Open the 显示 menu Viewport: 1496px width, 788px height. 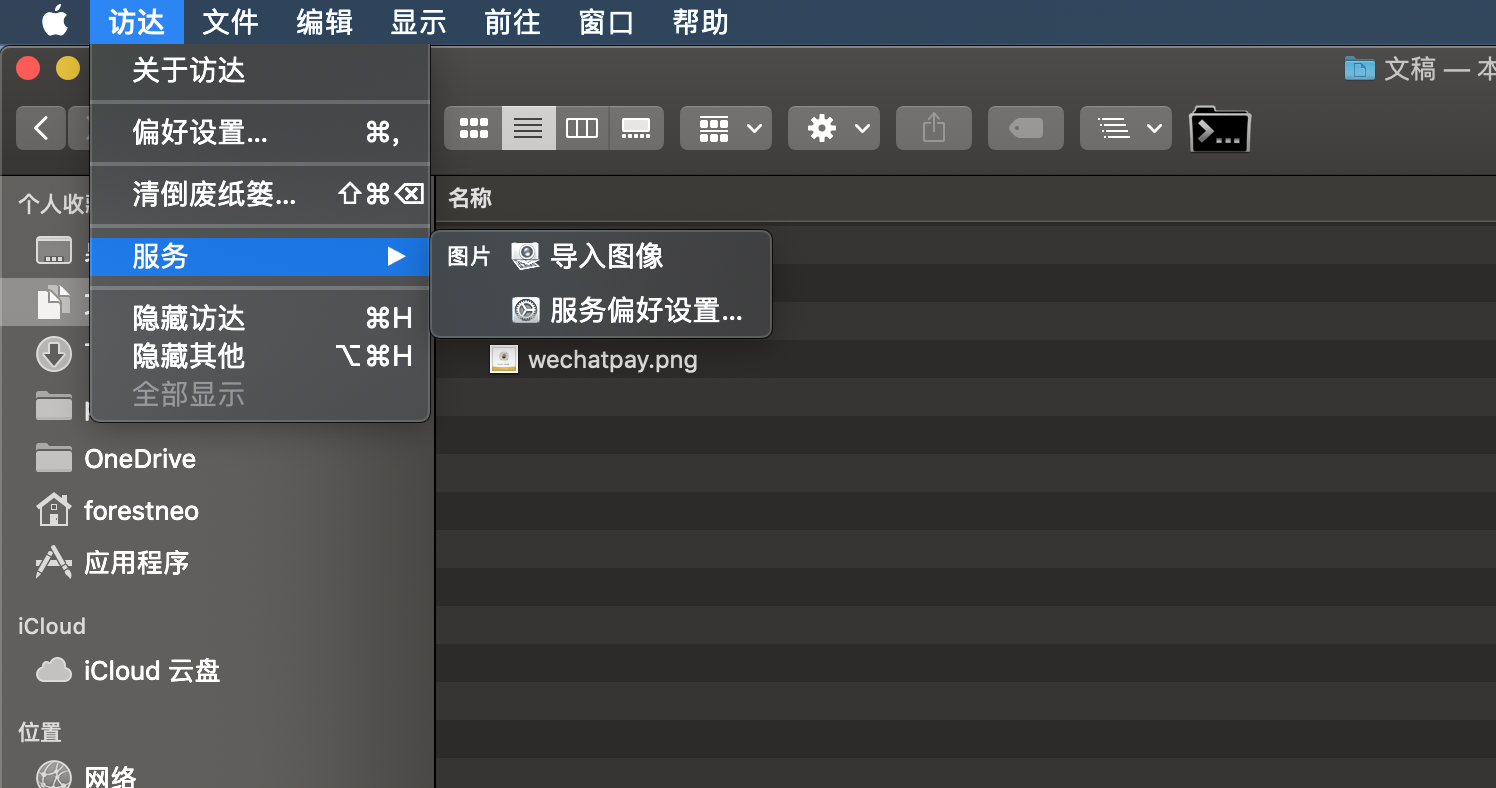pos(418,21)
